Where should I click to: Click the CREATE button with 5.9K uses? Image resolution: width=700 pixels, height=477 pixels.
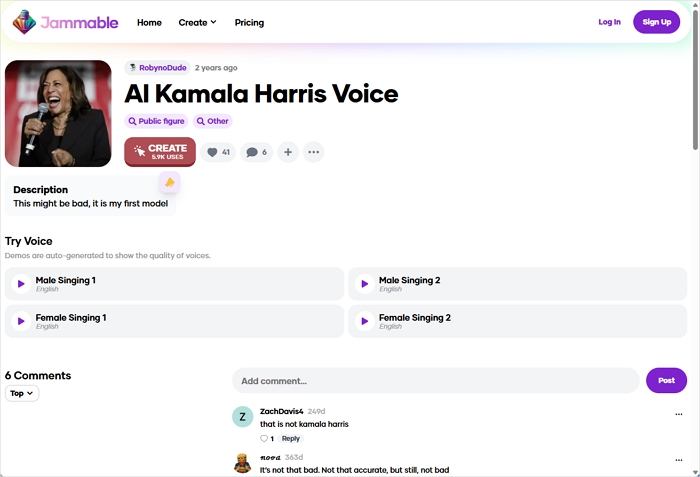160,152
